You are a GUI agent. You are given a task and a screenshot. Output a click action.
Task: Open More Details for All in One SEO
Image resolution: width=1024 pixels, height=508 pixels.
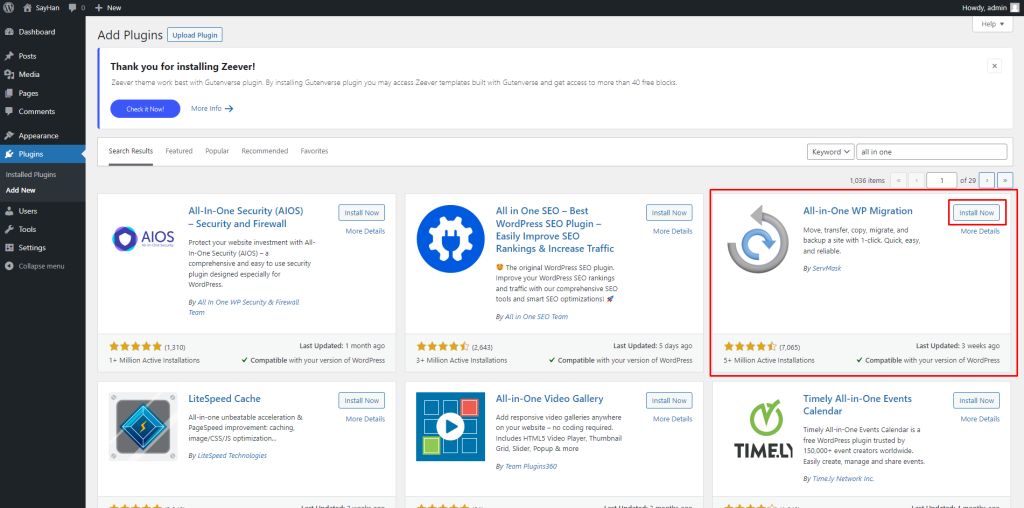[672, 231]
